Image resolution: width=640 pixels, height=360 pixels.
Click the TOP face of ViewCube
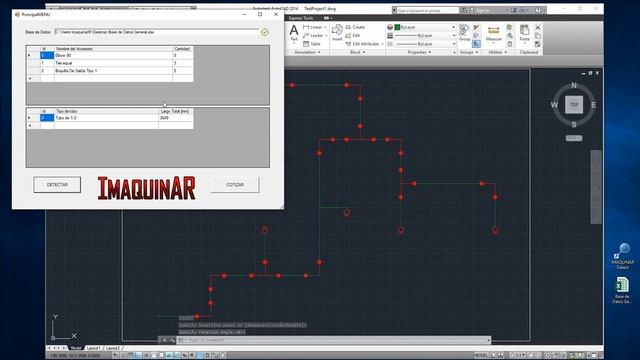[574, 104]
